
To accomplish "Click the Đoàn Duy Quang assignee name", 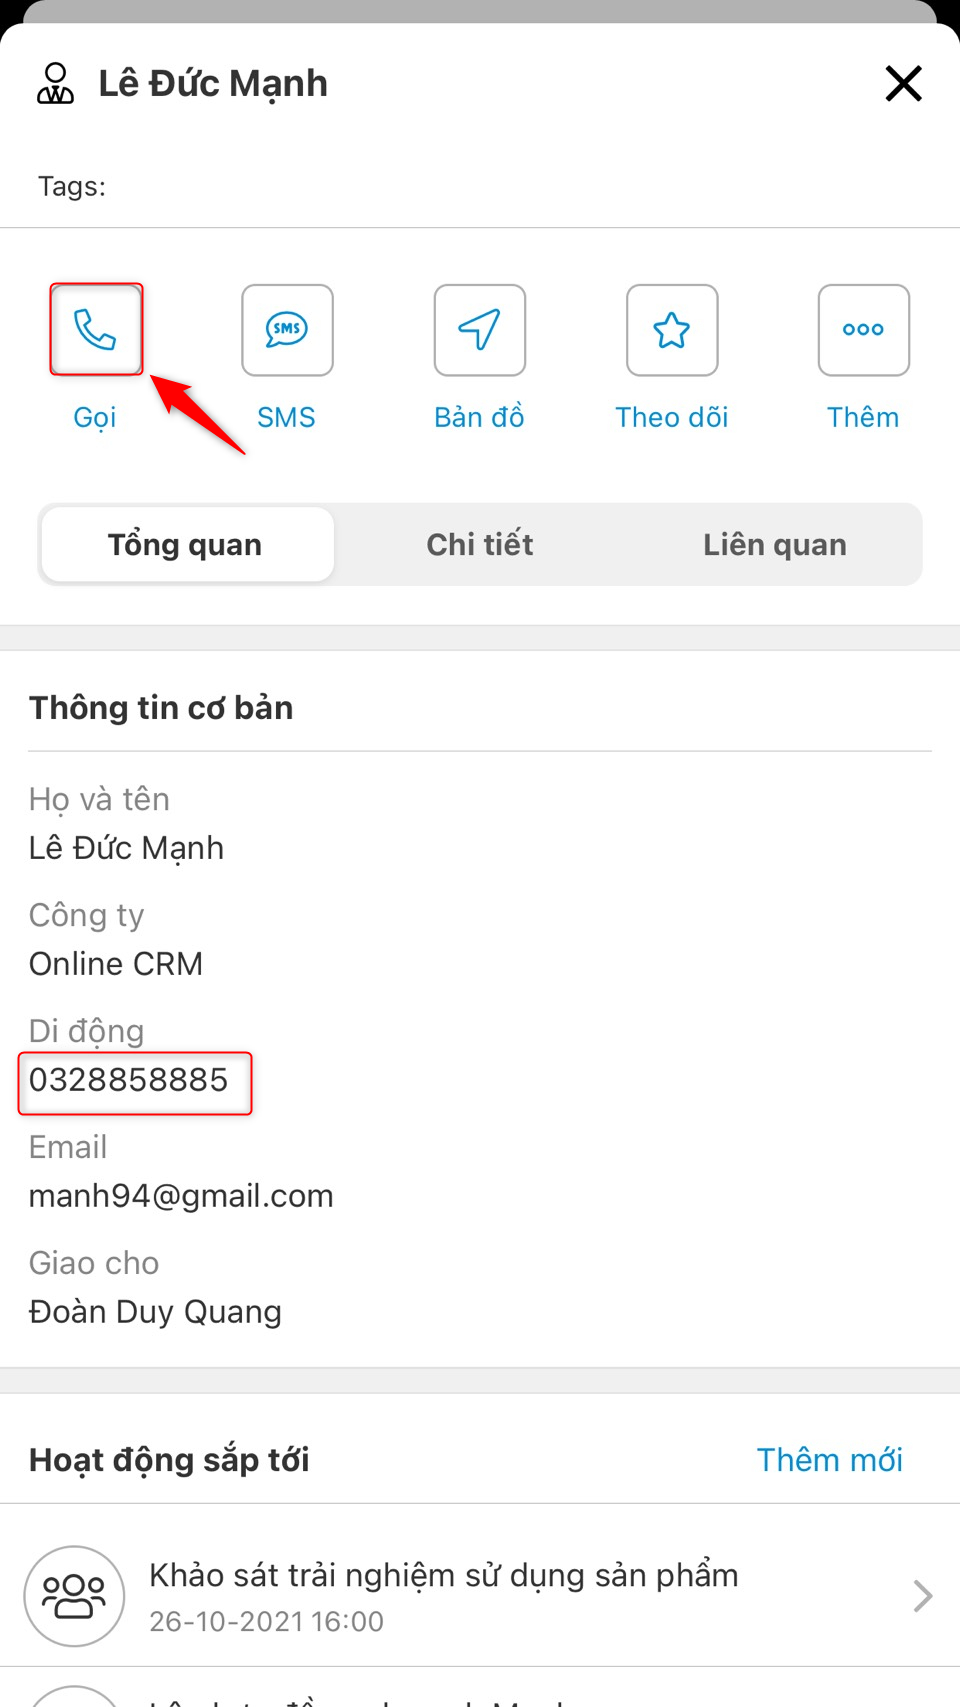I will click(155, 1312).
